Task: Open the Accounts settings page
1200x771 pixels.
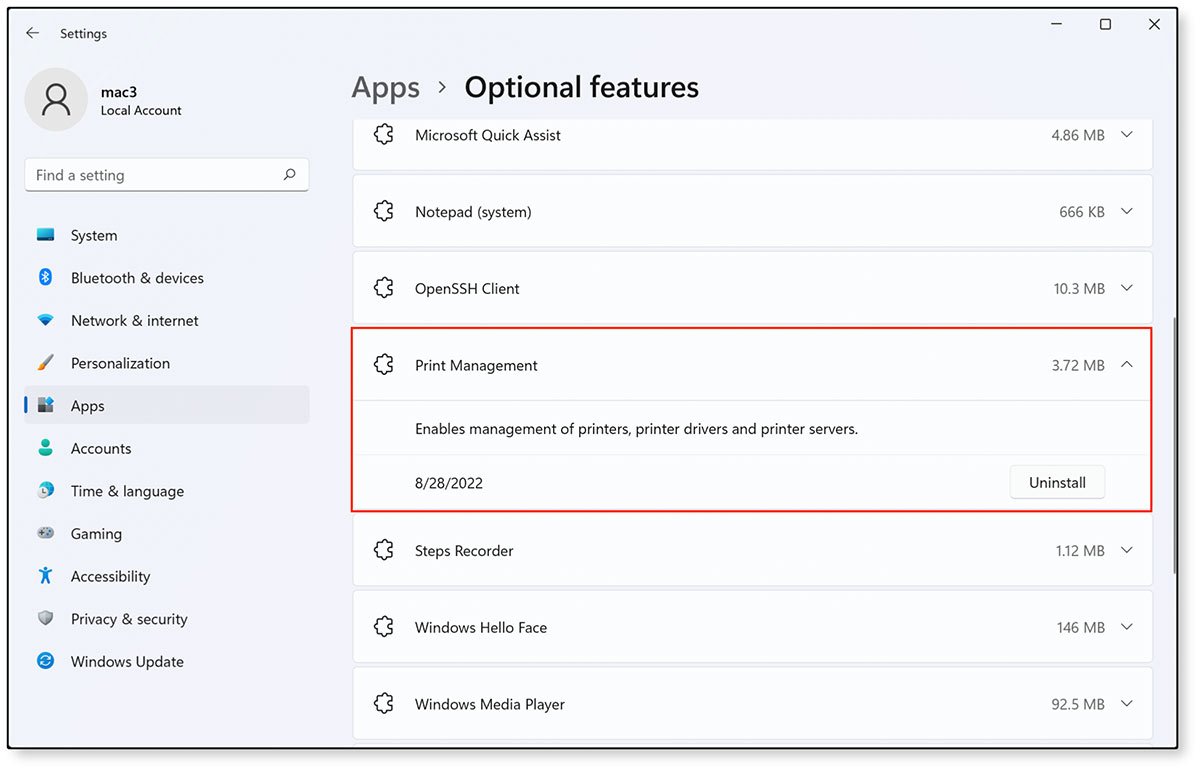Action: pyautogui.click(x=101, y=449)
